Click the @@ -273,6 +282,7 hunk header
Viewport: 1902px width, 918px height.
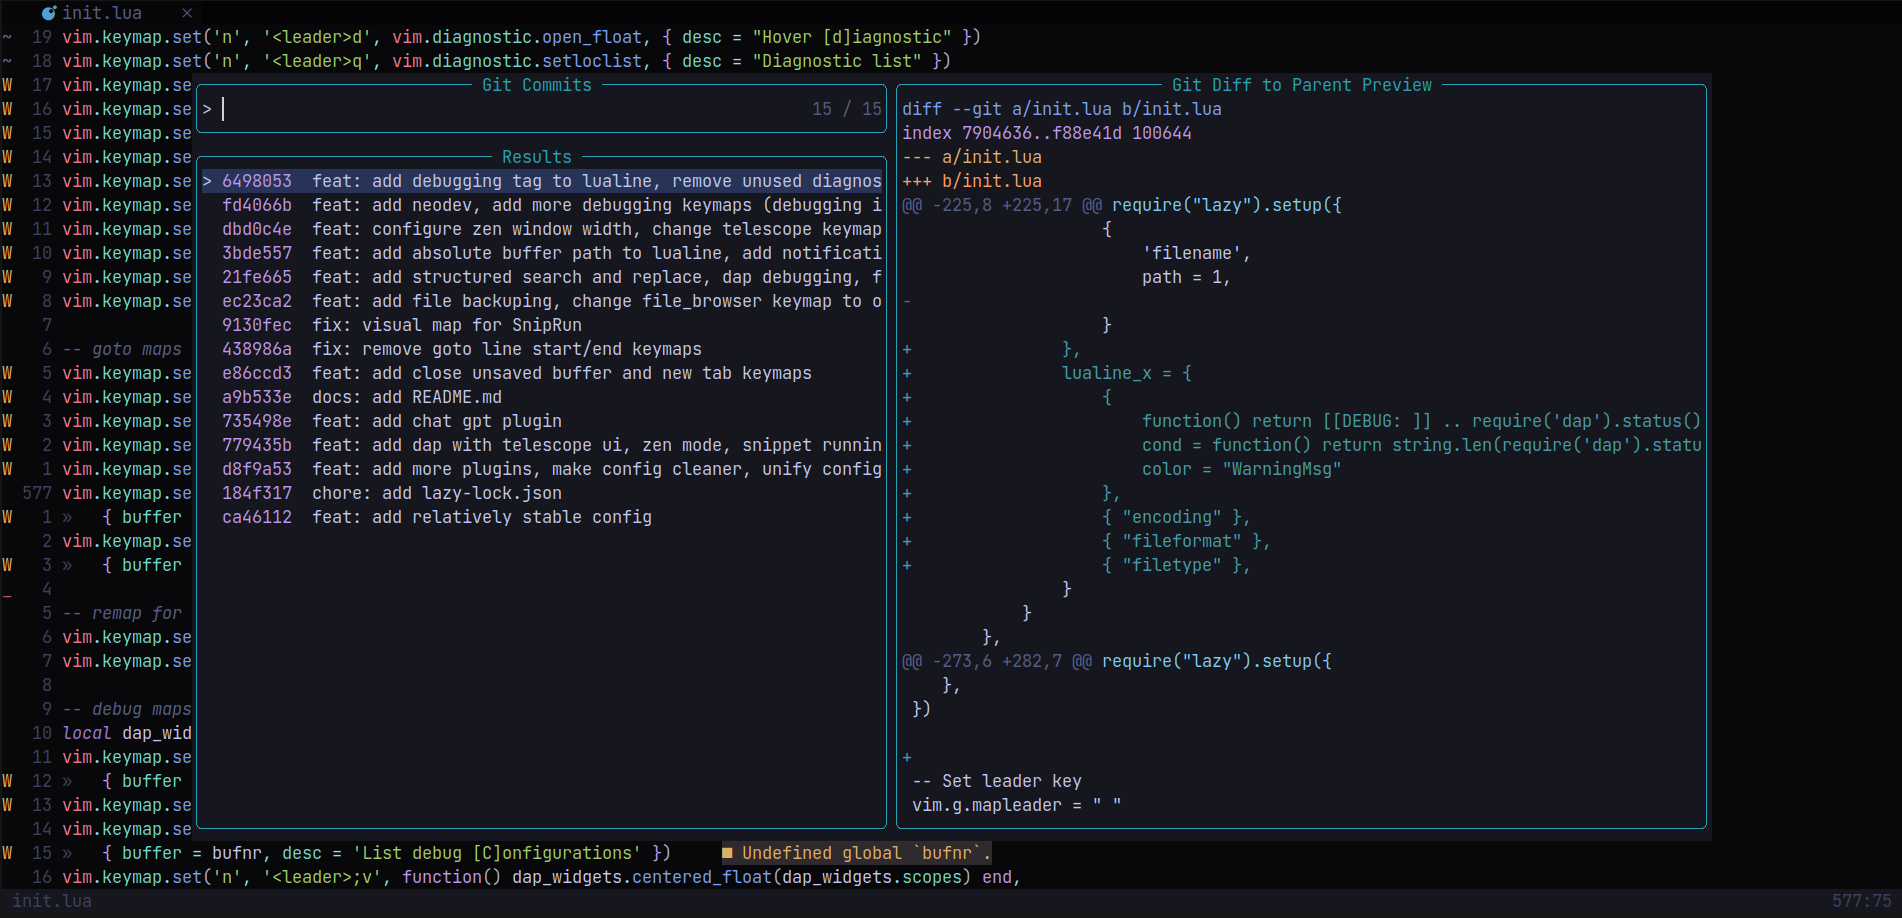coord(1117,661)
